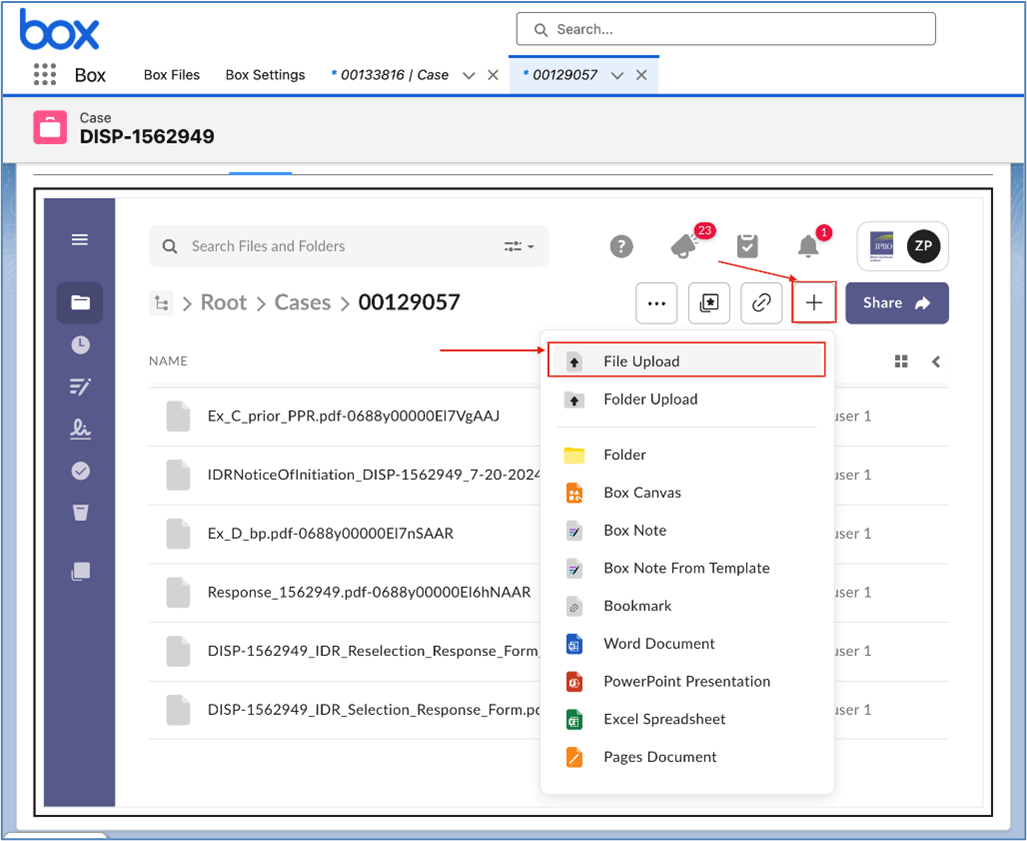Expand the 00129057 tab dropdown arrow
The image size is (1027, 841).
click(x=616, y=75)
